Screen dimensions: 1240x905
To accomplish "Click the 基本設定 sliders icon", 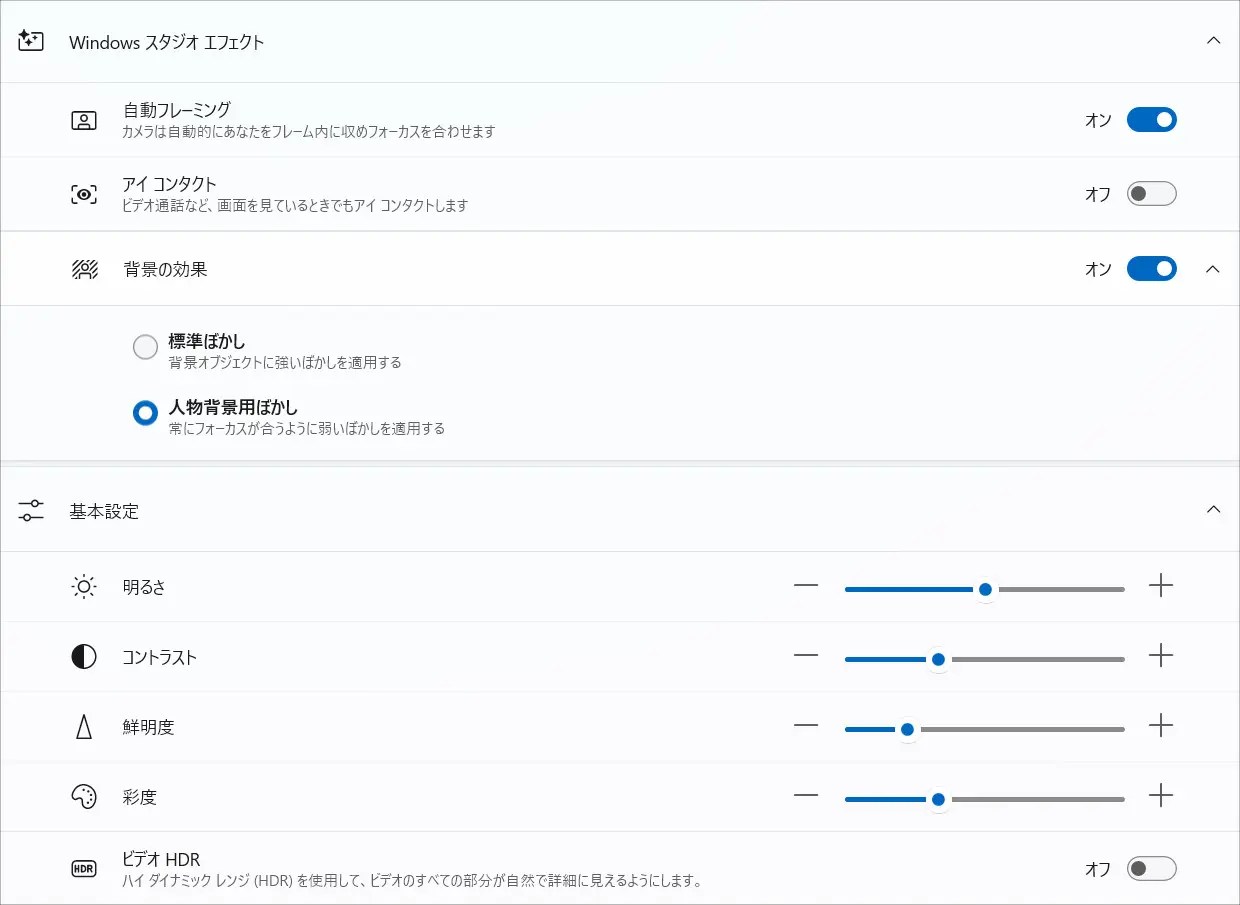I will click(x=31, y=510).
